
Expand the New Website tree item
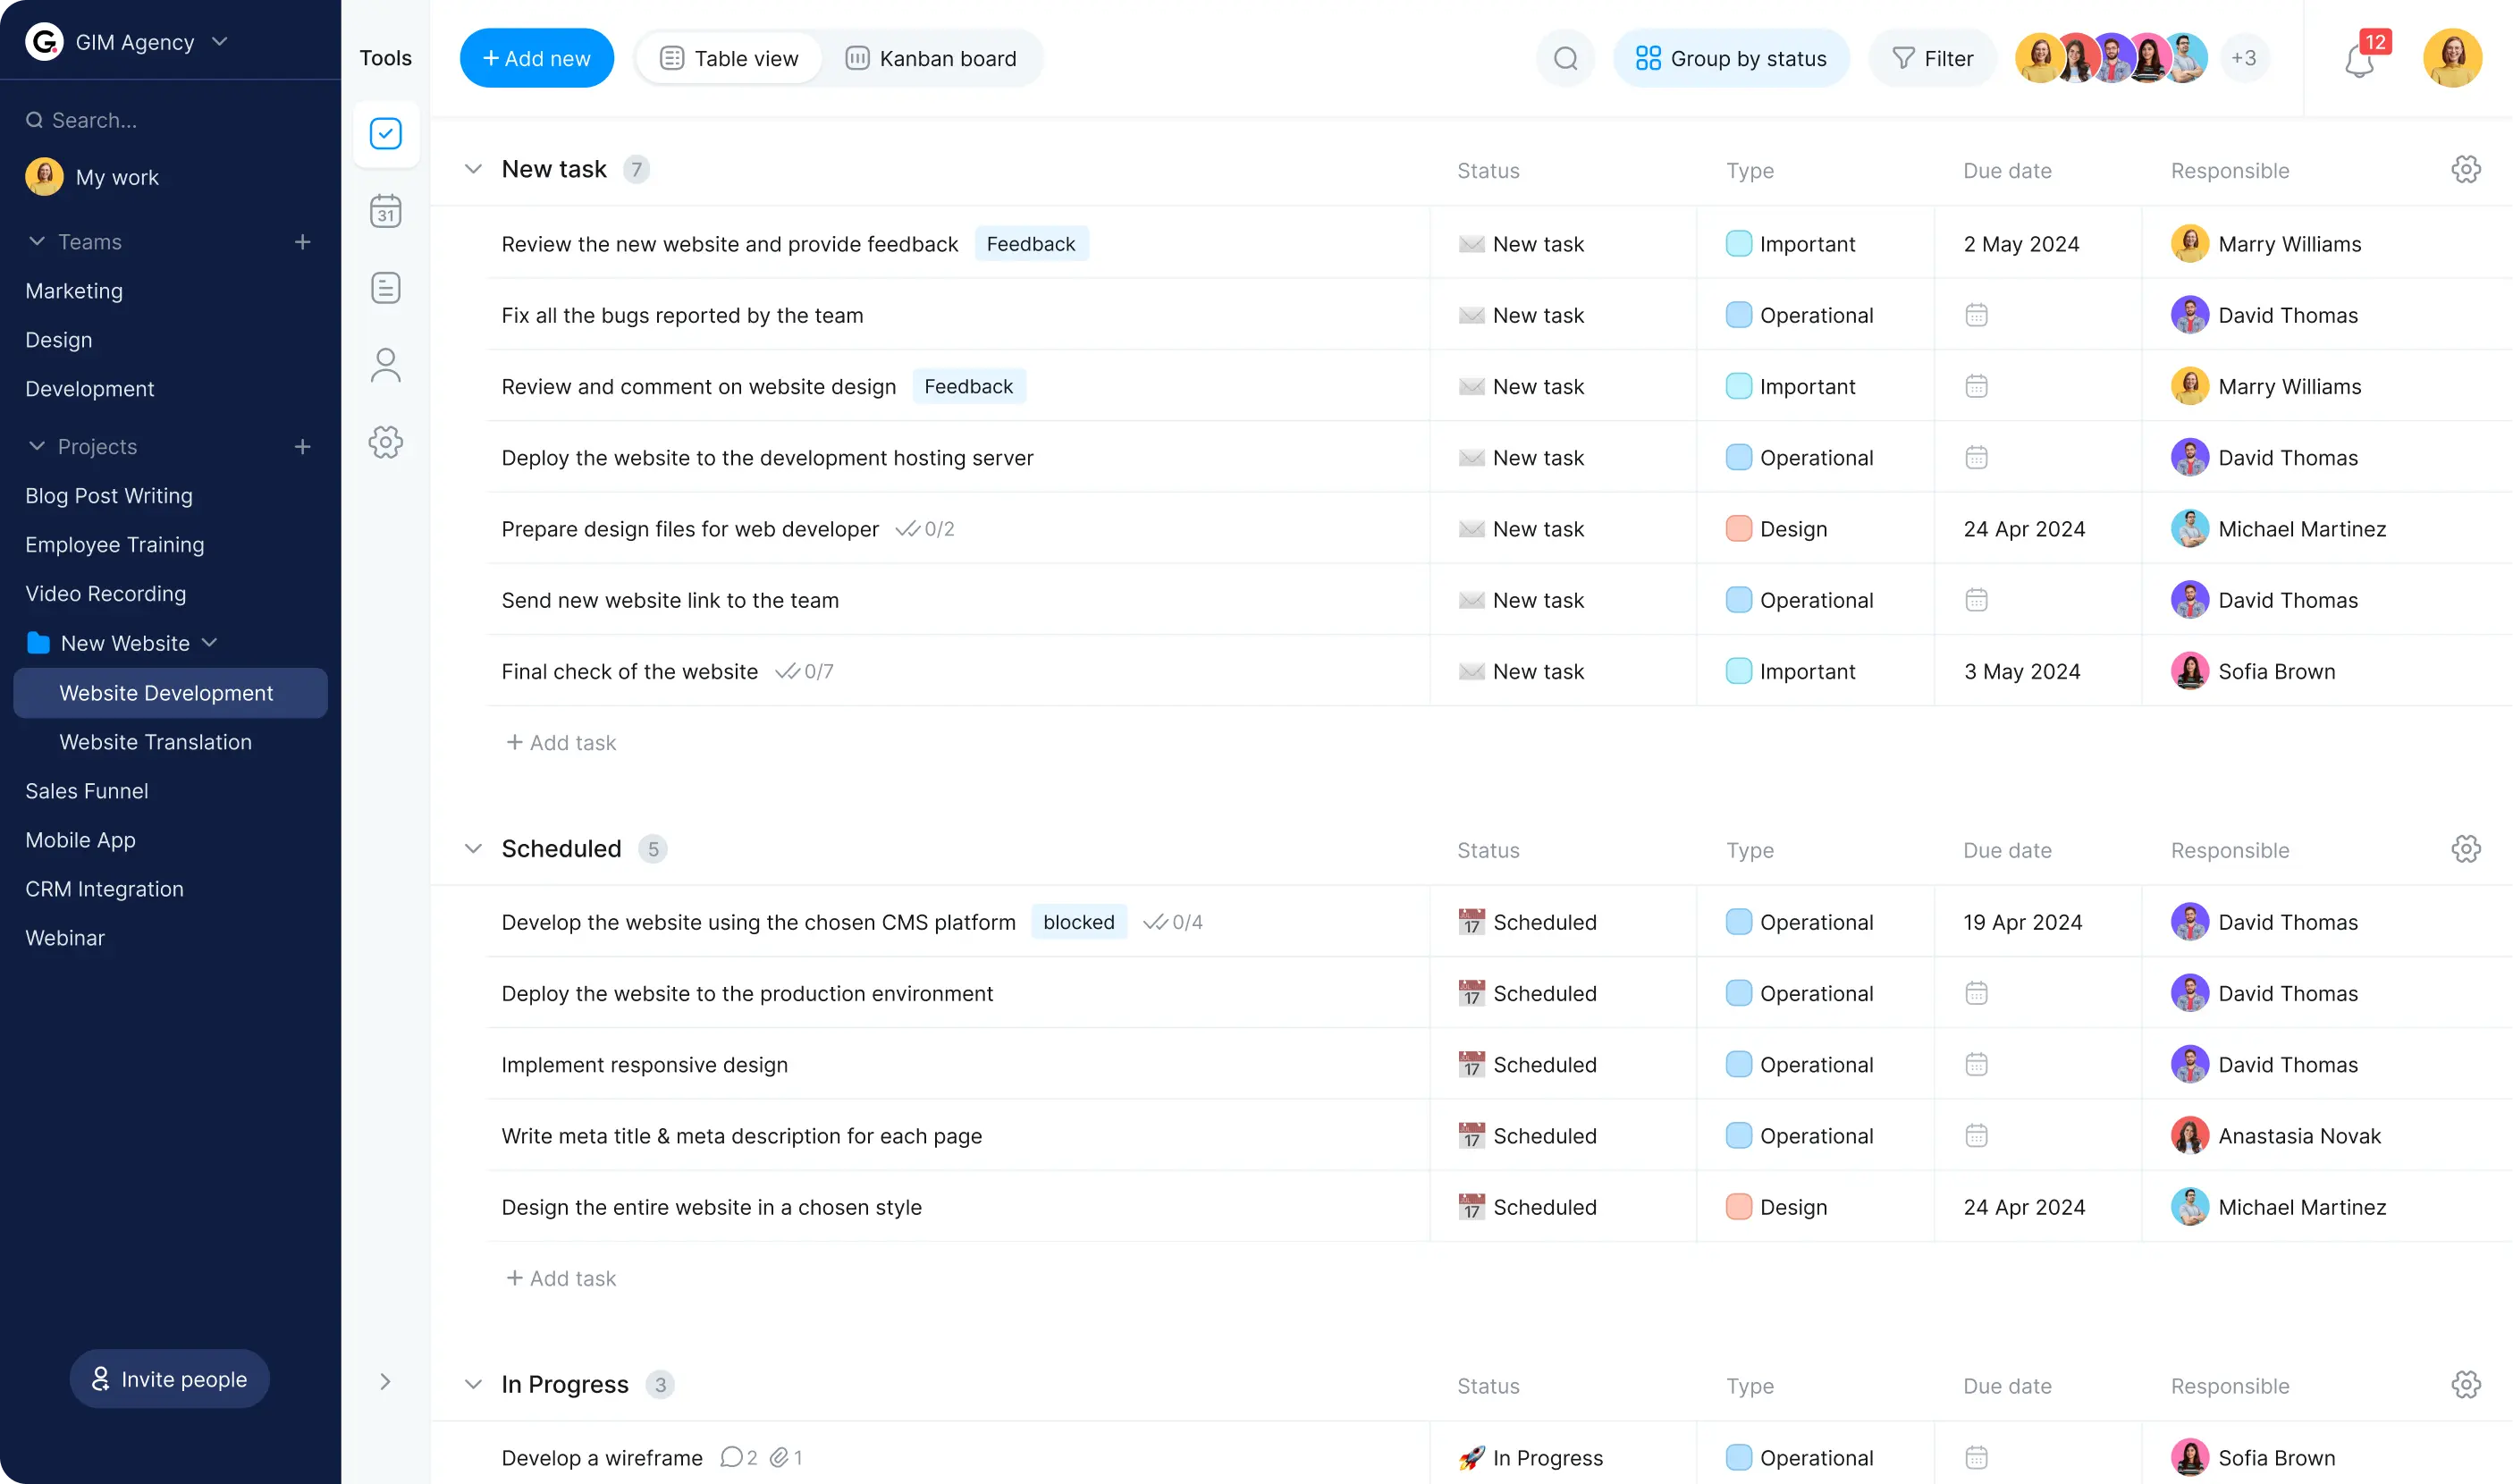click(x=212, y=641)
